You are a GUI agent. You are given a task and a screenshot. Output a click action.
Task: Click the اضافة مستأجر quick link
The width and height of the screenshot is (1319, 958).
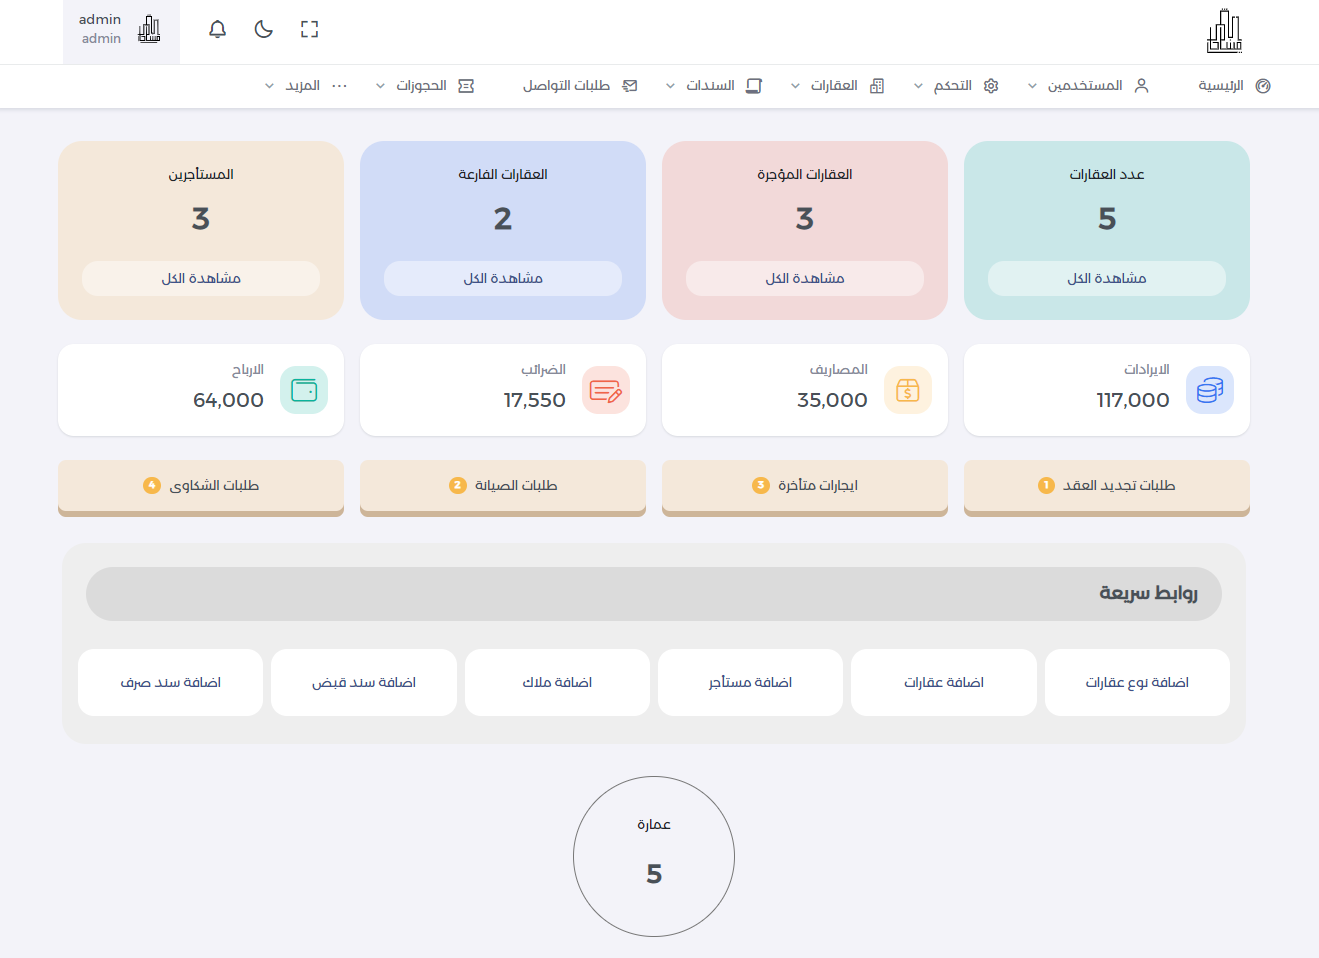coord(750,683)
